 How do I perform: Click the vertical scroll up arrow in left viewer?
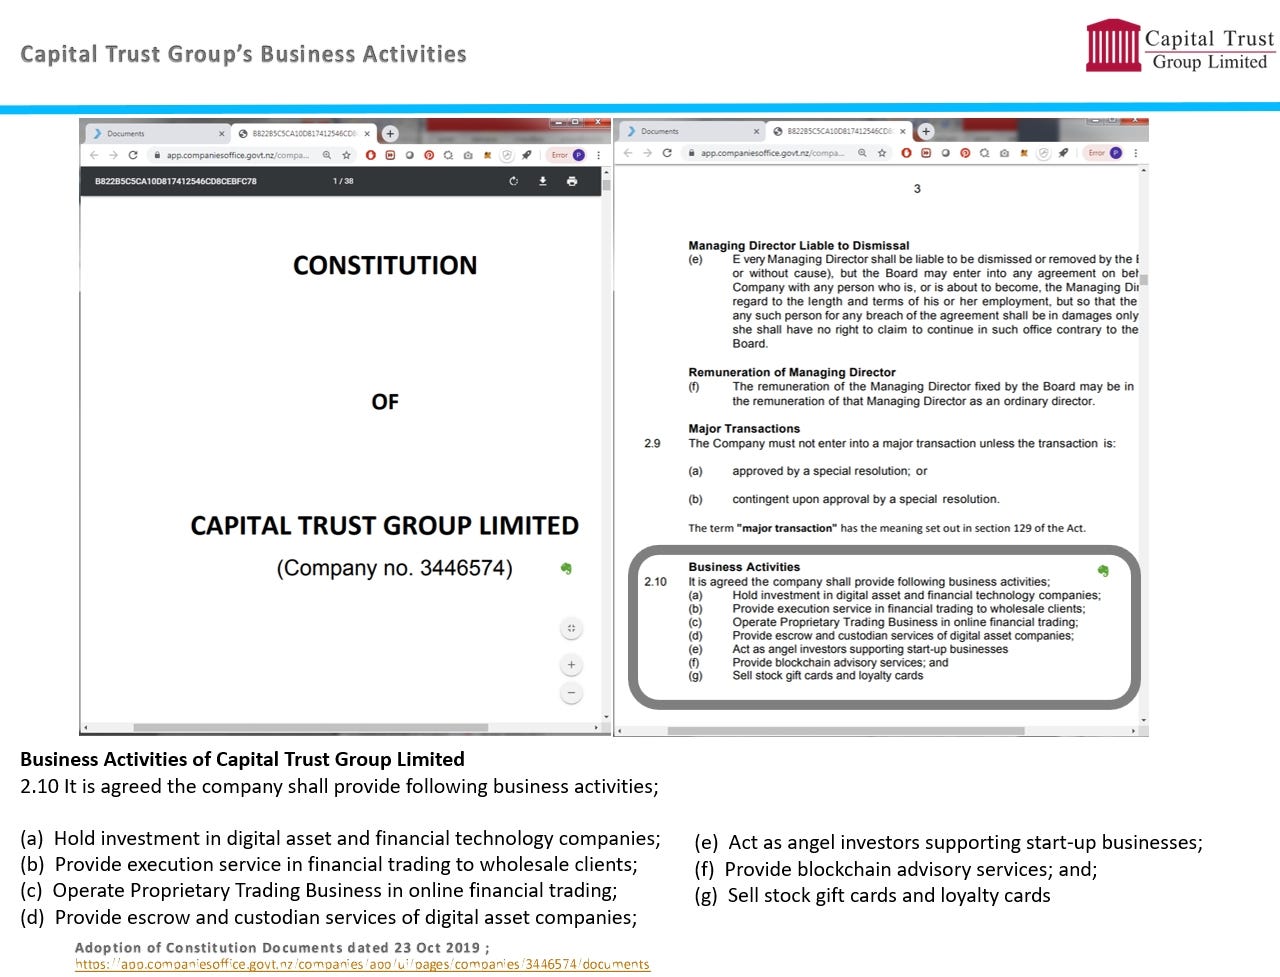point(606,173)
